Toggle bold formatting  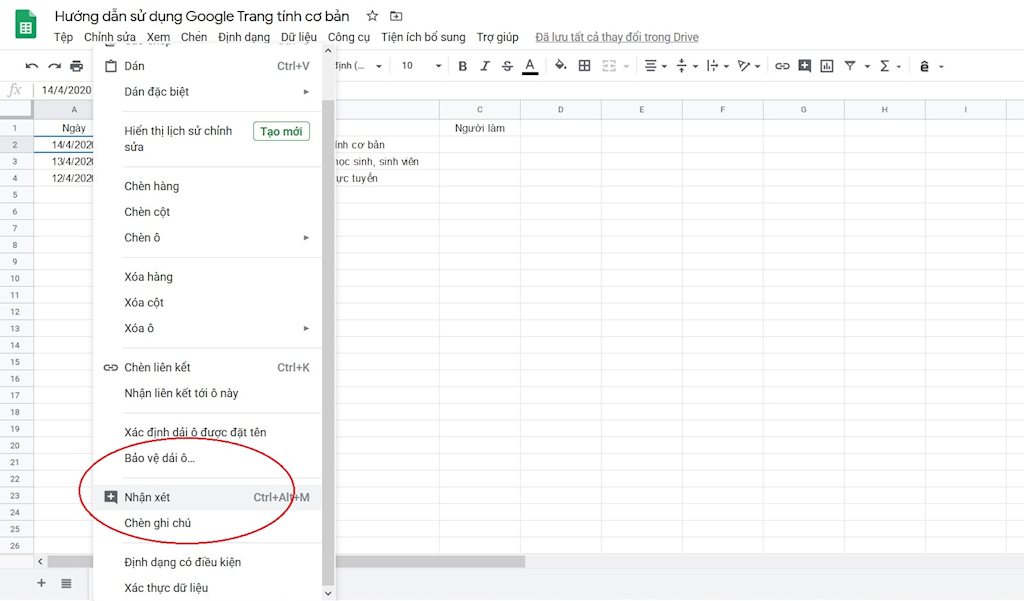click(462, 65)
